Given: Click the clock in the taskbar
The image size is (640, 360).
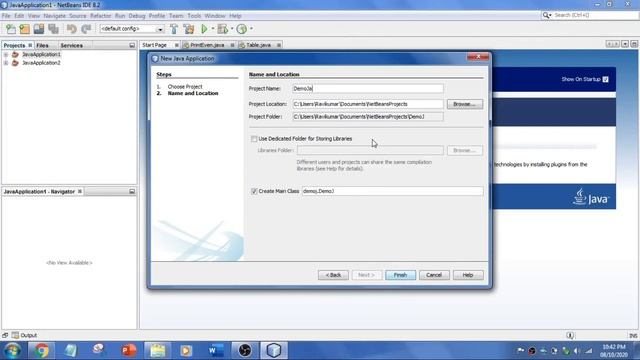Looking at the screenshot, I should coord(614,351).
